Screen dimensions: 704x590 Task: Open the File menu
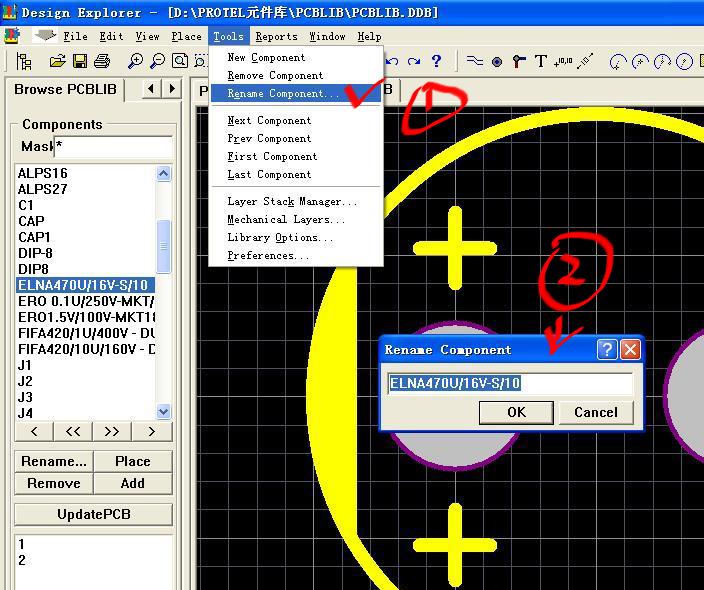click(x=75, y=36)
